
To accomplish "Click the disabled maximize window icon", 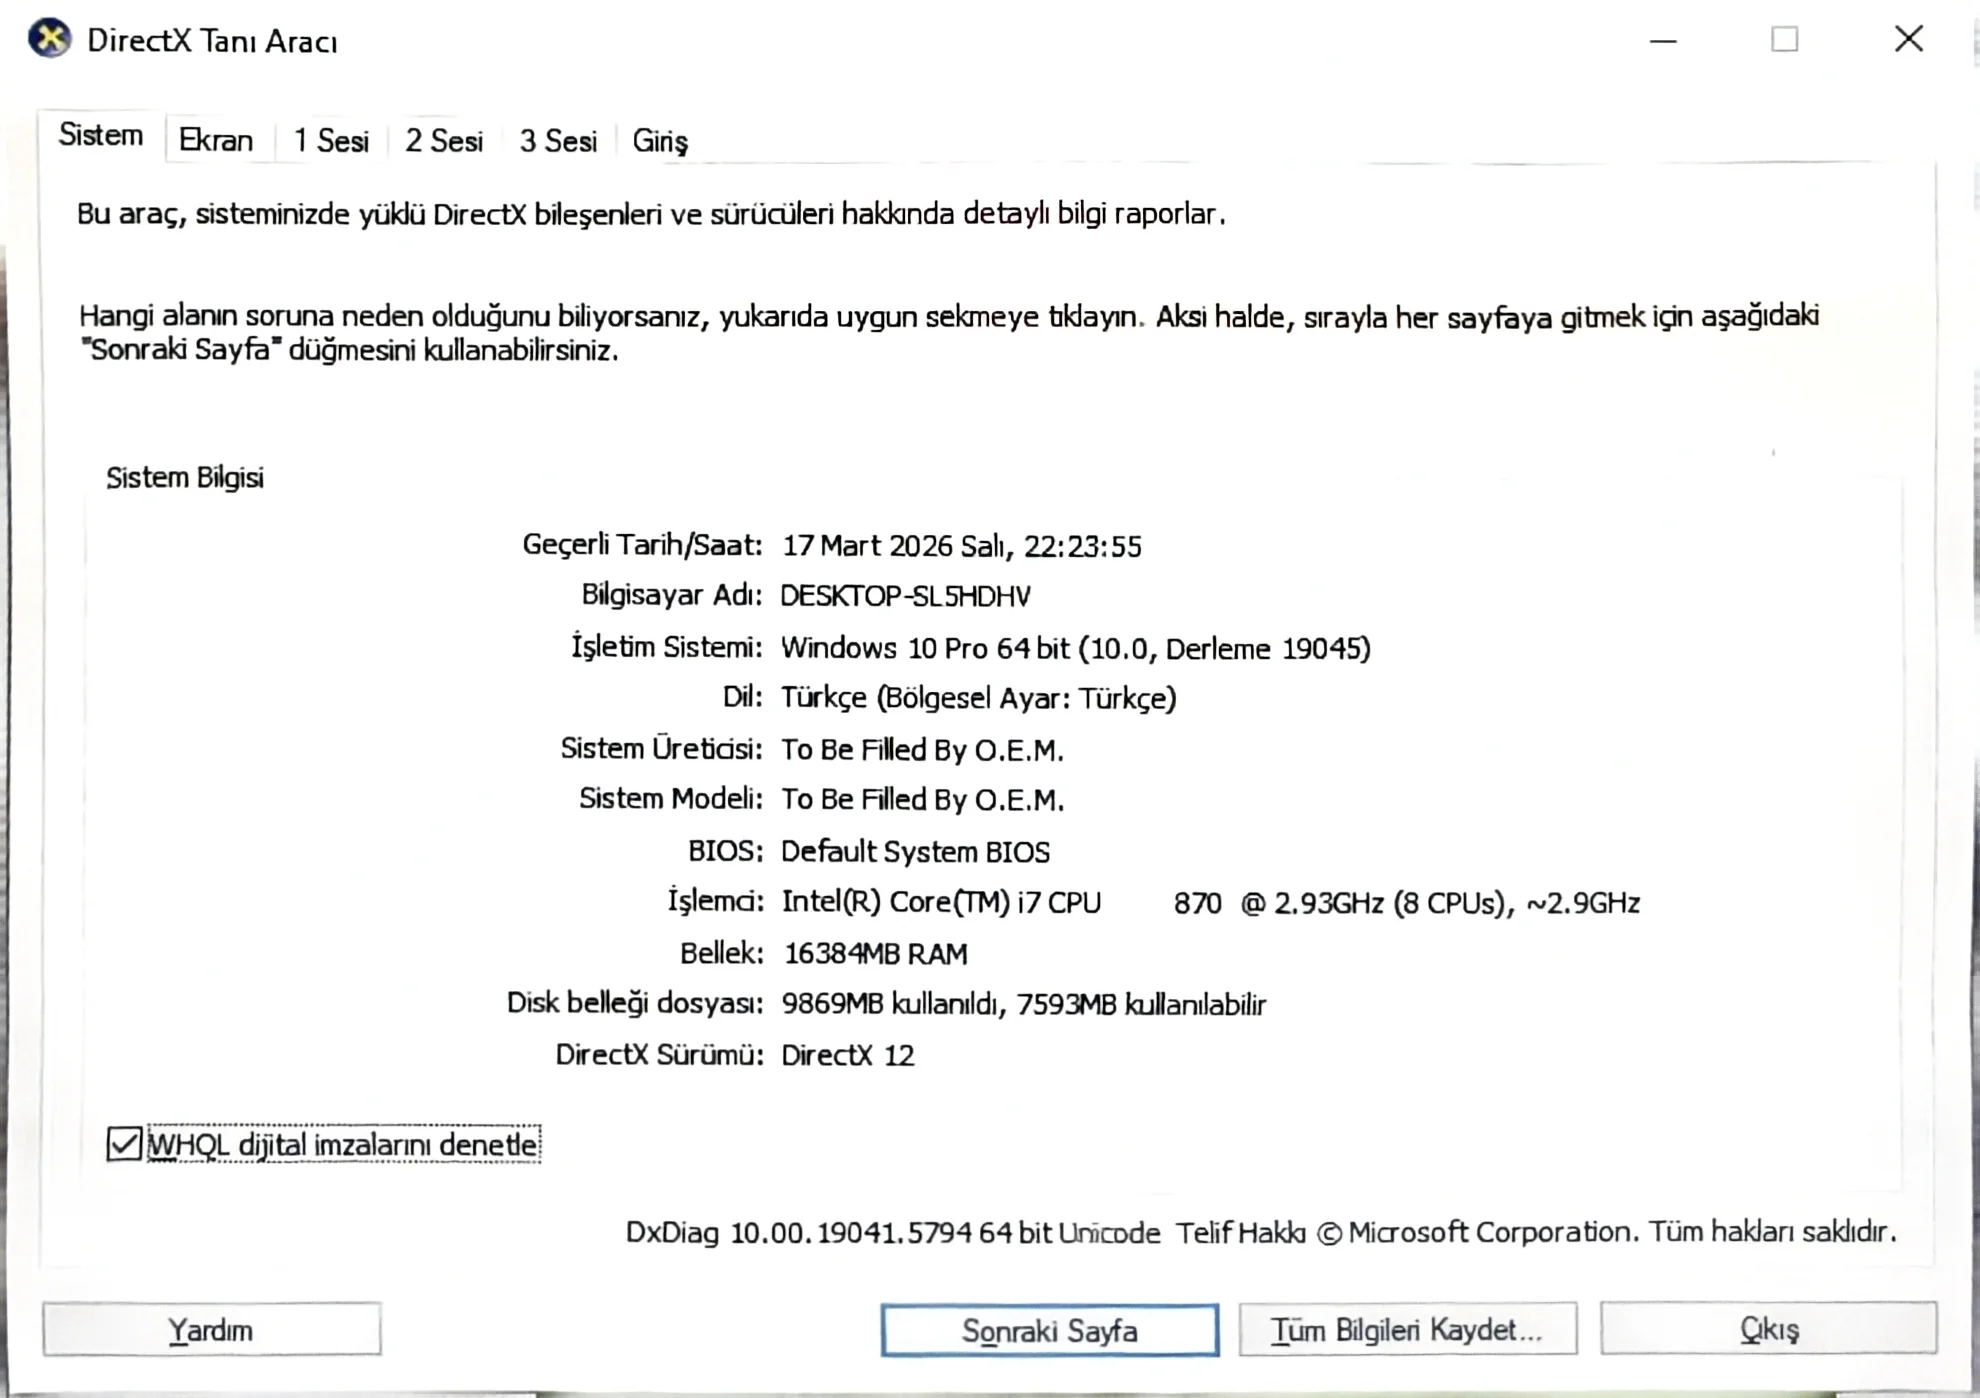I will (1784, 40).
